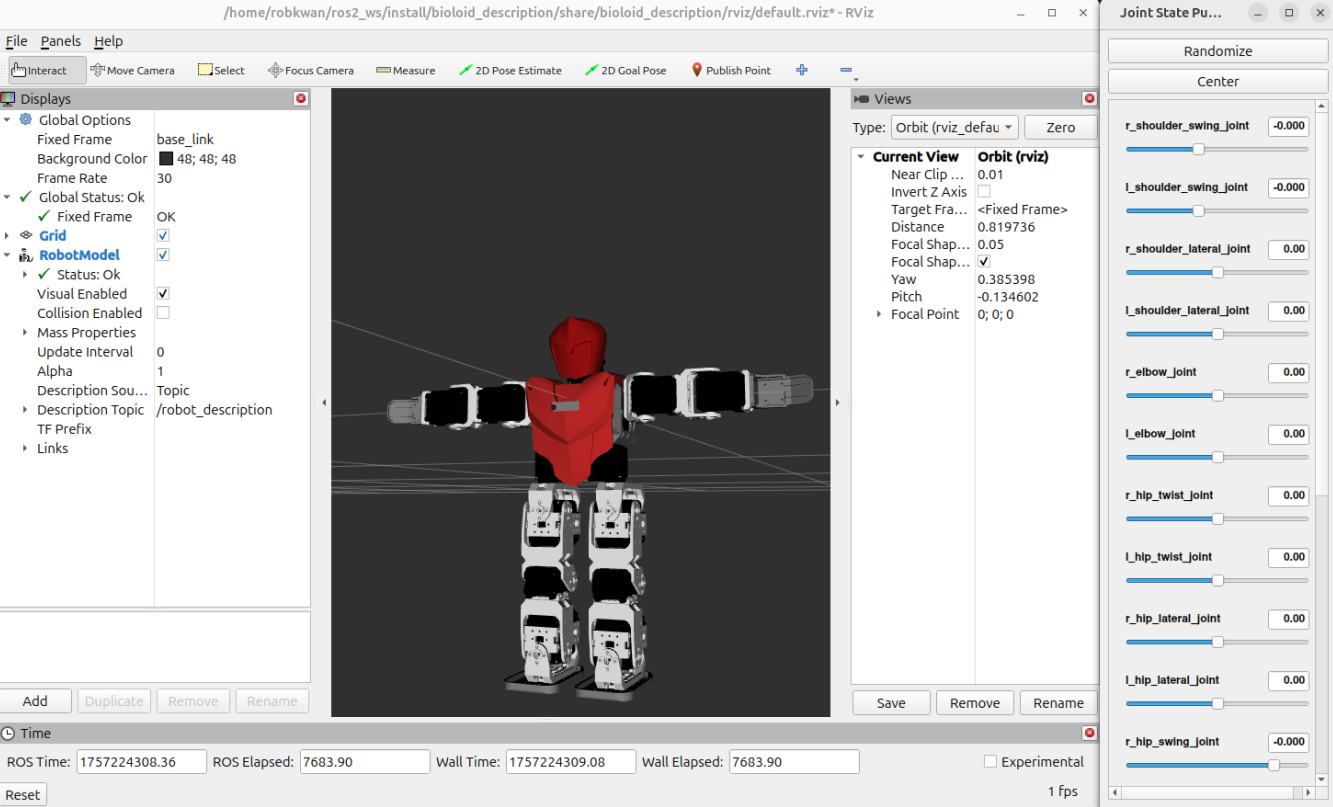Image resolution: width=1333 pixels, height=807 pixels.
Task: Uncheck the Grid display checkbox
Action: (x=163, y=236)
